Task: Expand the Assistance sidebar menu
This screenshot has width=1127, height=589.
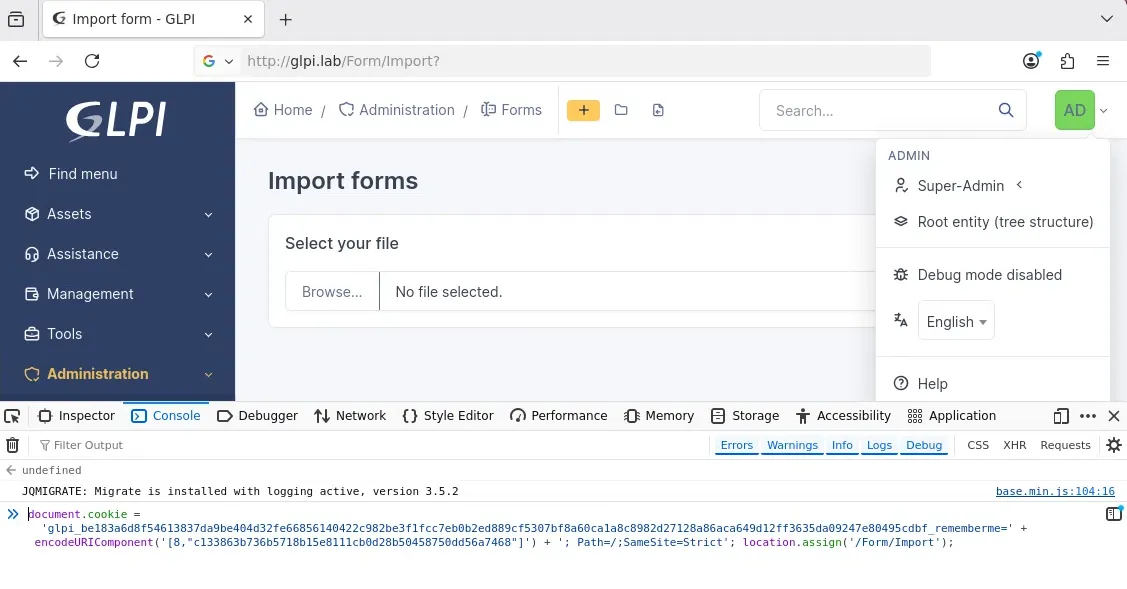Action: (x=117, y=254)
